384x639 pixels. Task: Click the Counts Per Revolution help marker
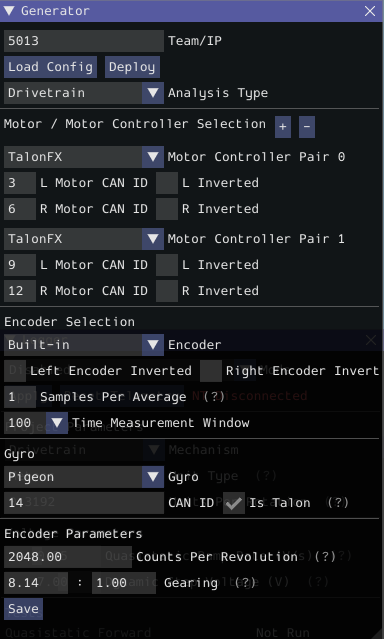point(325,557)
